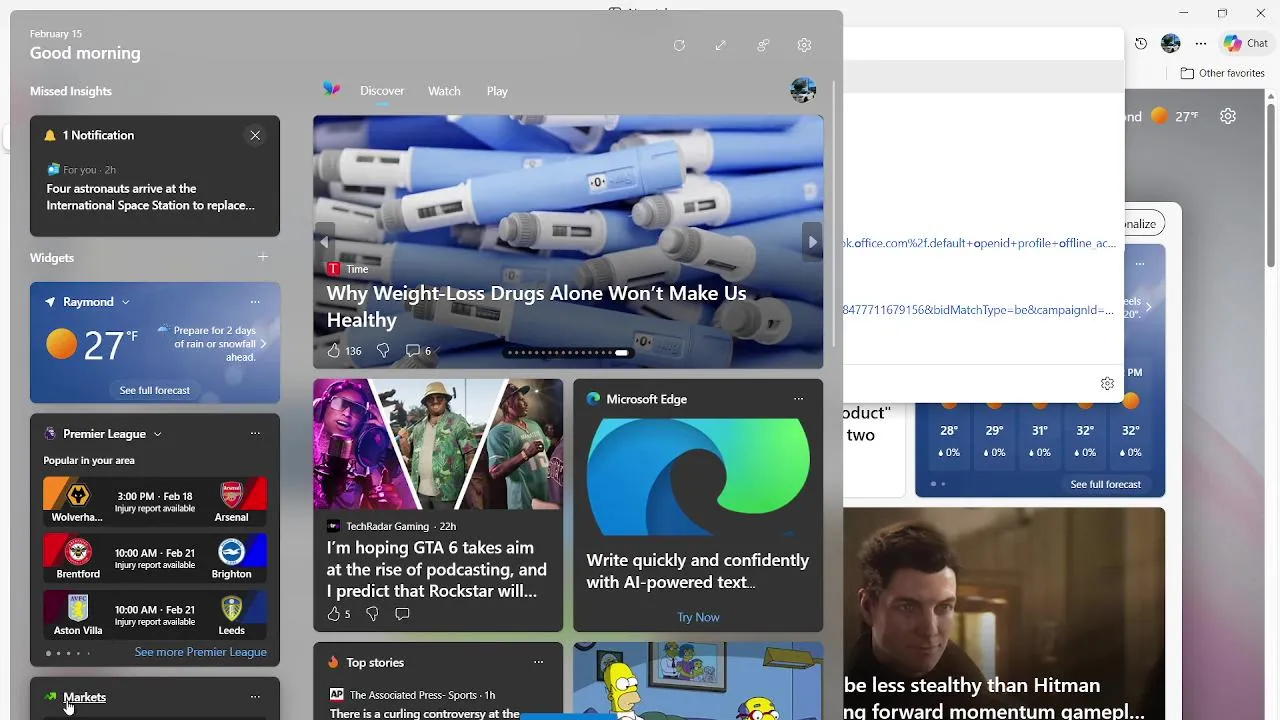The width and height of the screenshot is (1280, 720).
Task: Refresh the widgets feed
Action: tap(679, 45)
